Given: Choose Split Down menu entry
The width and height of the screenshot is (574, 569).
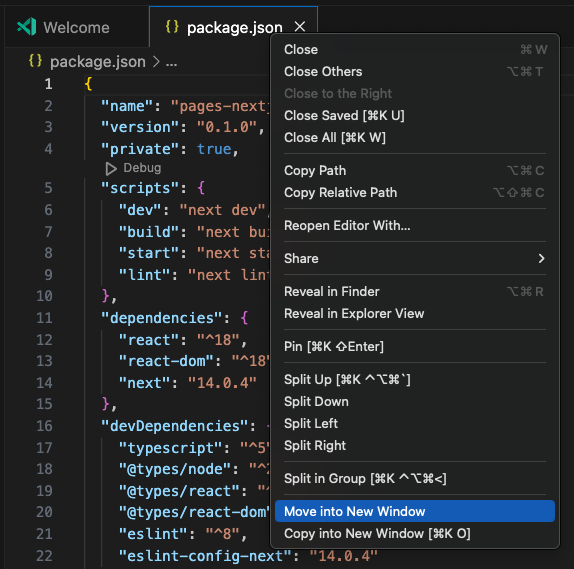Looking at the screenshot, I should (415, 401).
